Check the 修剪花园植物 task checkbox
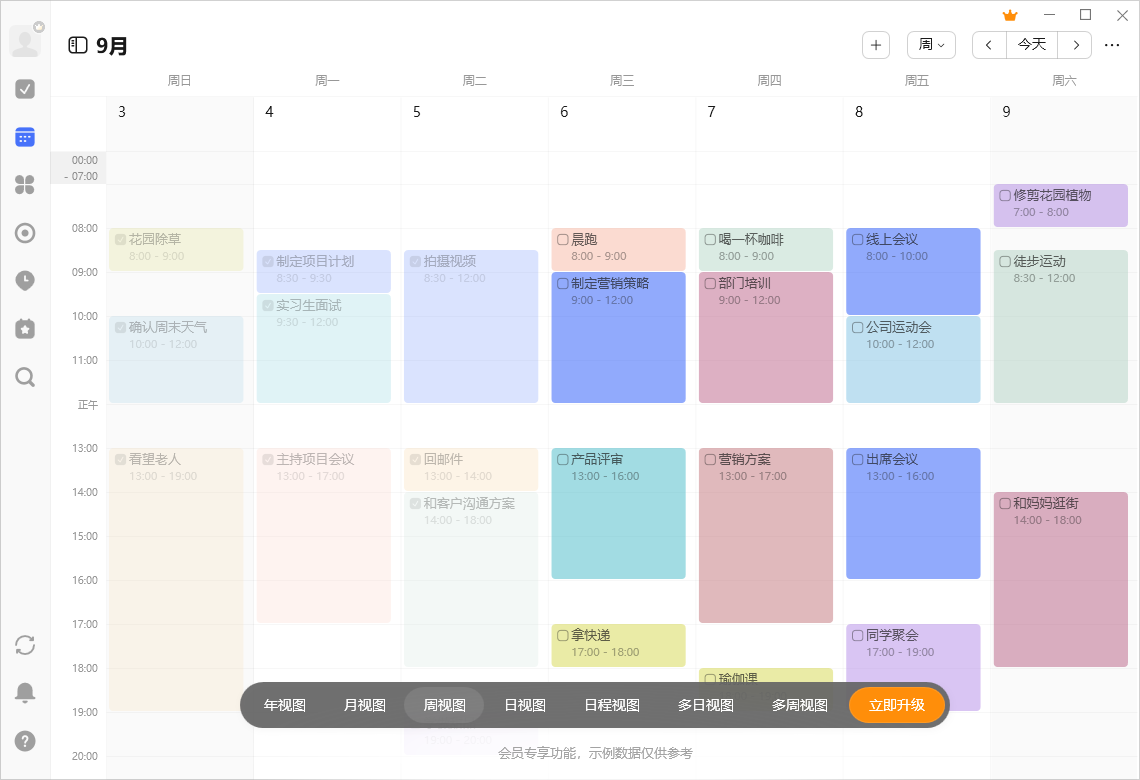 coord(1005,196)
